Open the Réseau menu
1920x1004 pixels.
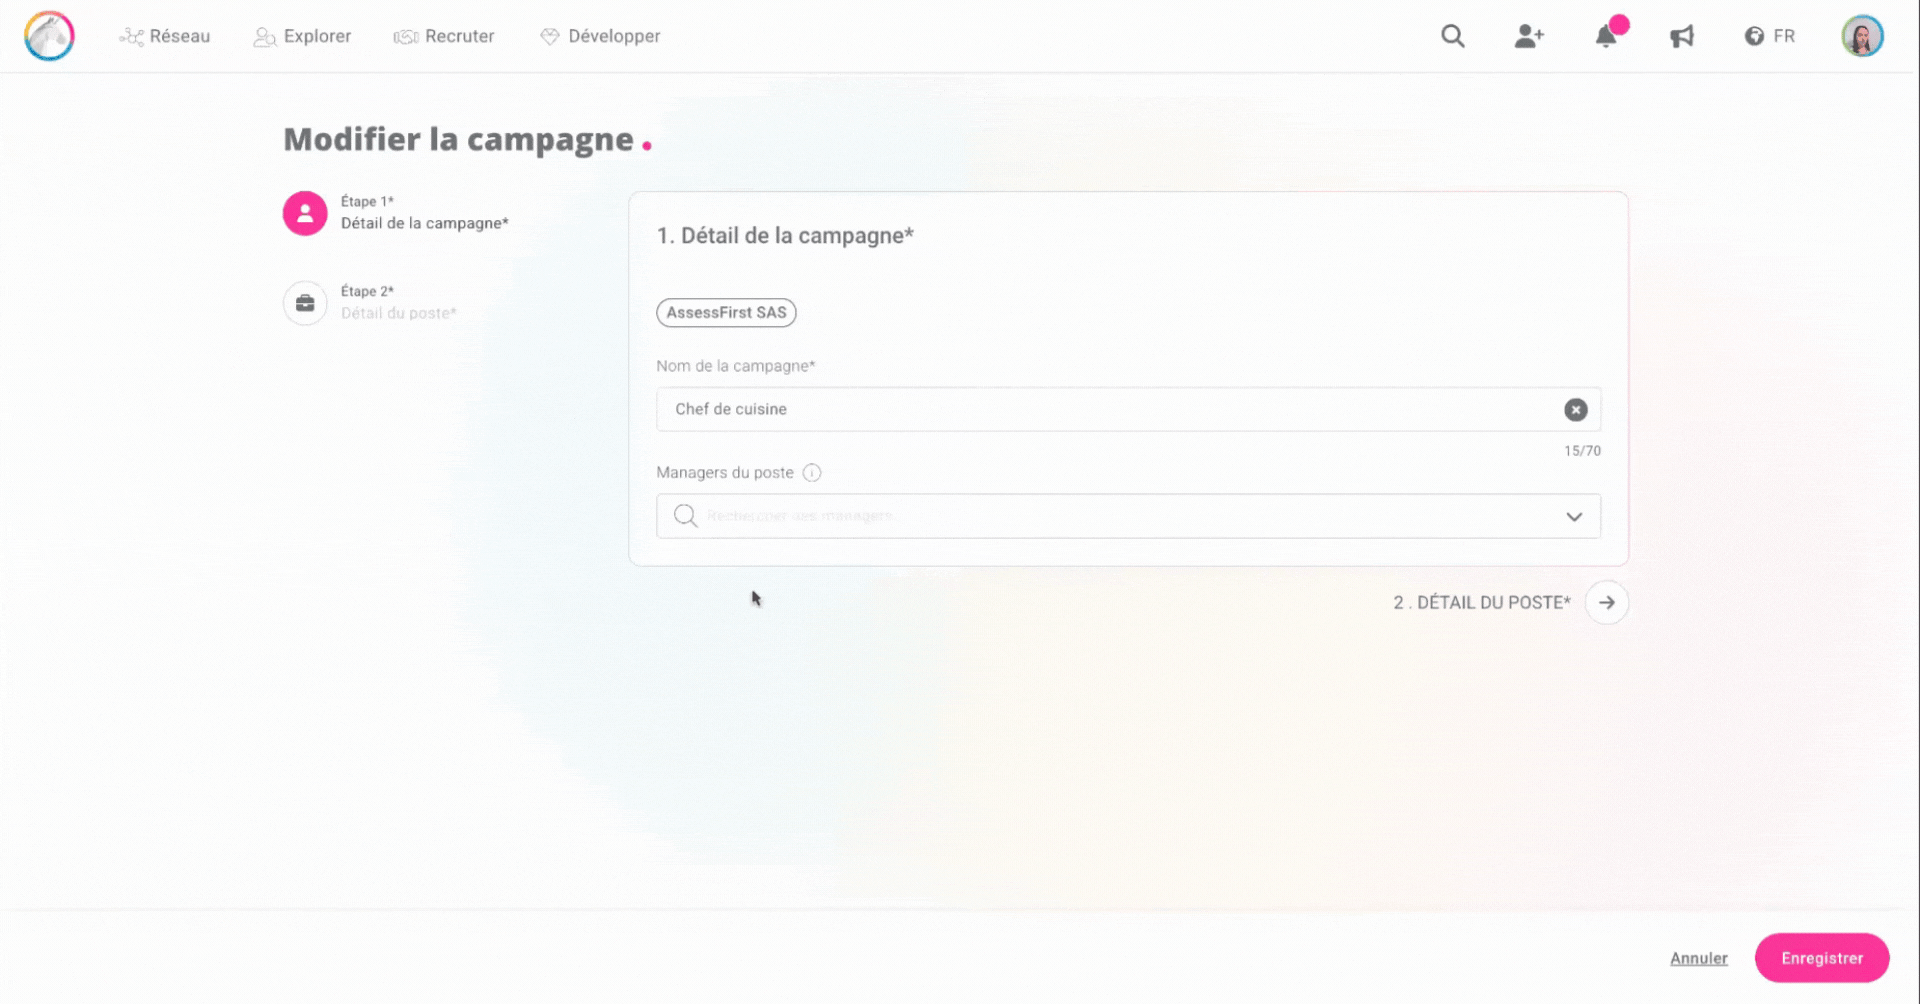click(x=165, y=36)
